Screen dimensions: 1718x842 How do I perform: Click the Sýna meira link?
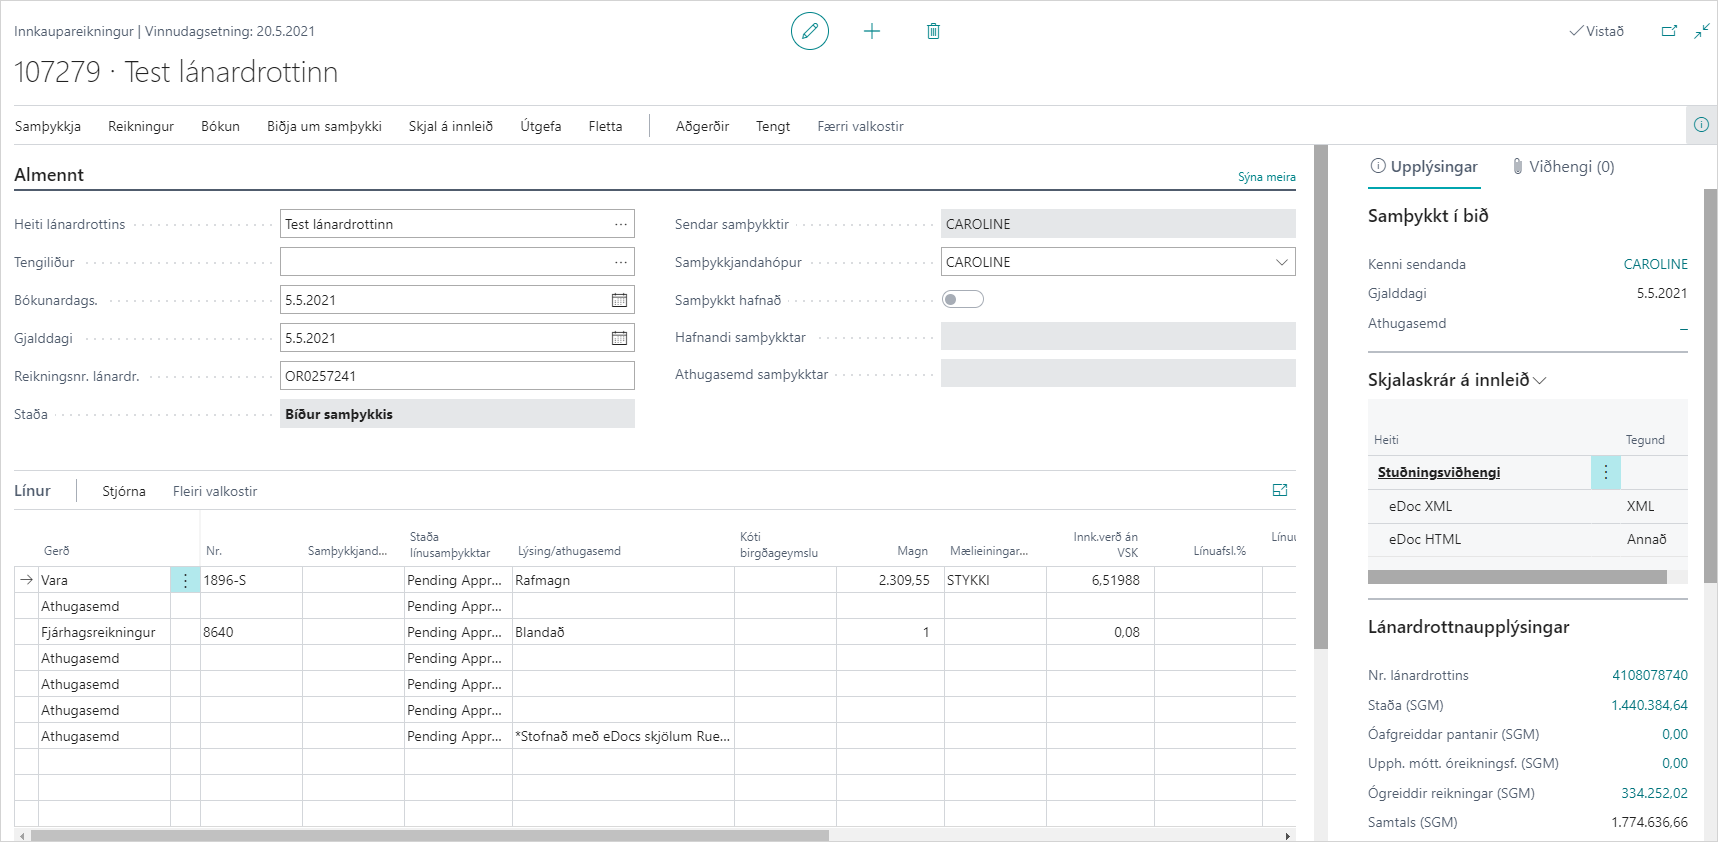point(1266,177)
